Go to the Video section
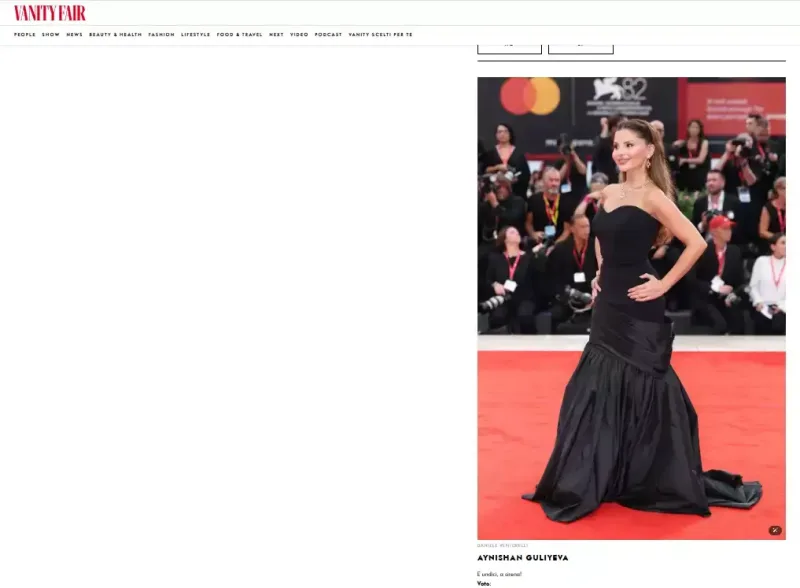The width and height of the screenshot is (800, 588). [x=299, y=35]
